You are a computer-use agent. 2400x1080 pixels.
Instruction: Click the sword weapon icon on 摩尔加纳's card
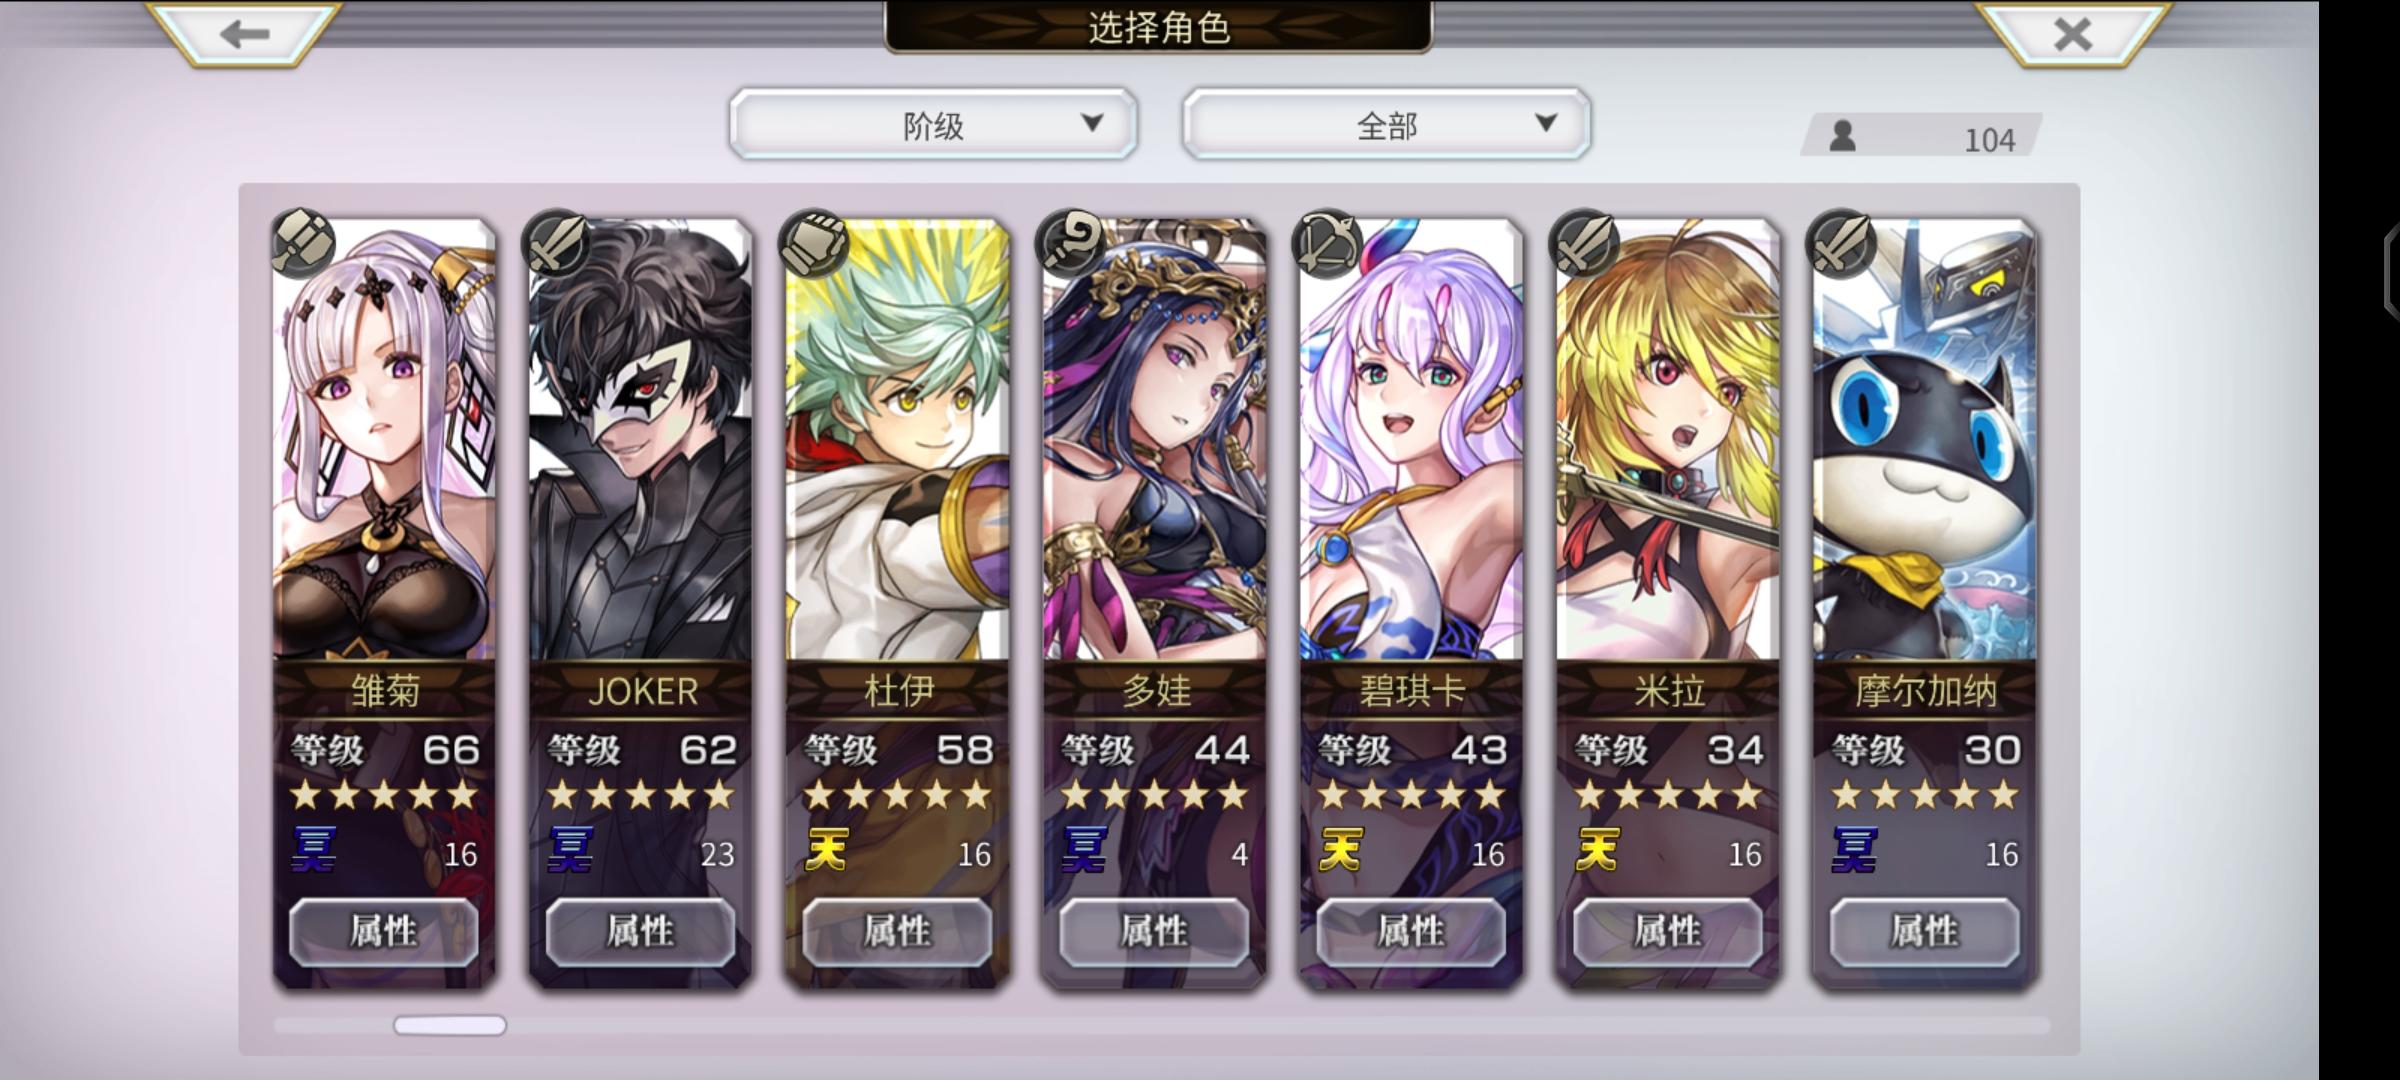1842,244
